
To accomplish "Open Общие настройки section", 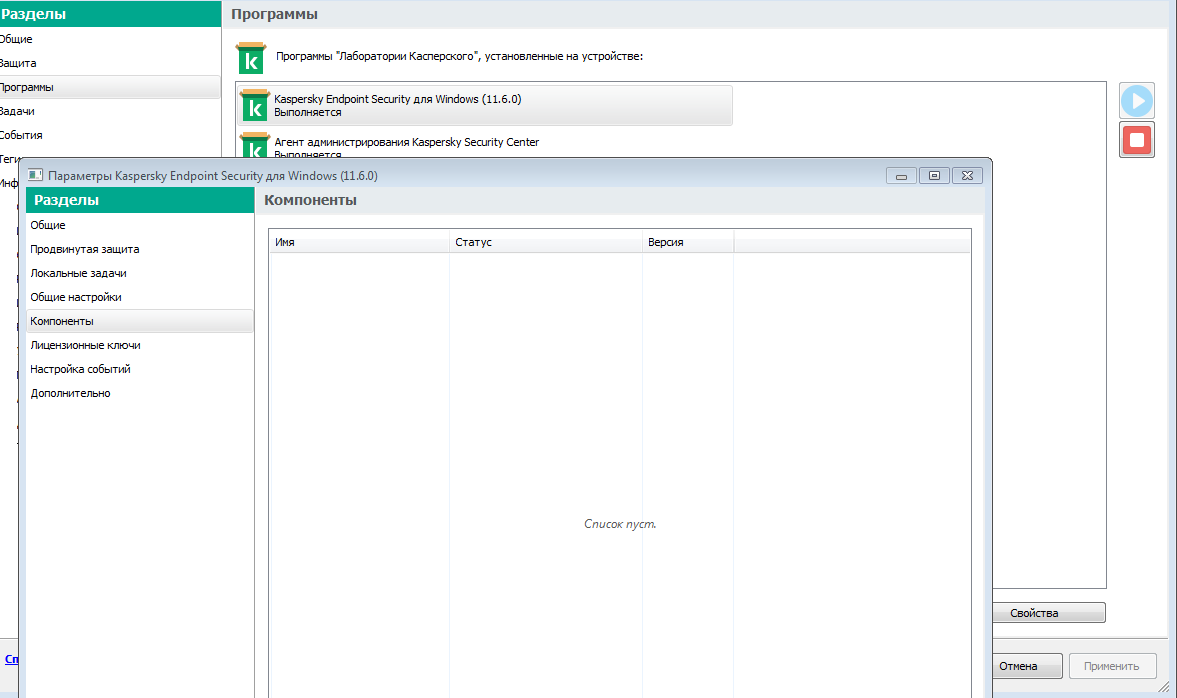I will (140, 297).
